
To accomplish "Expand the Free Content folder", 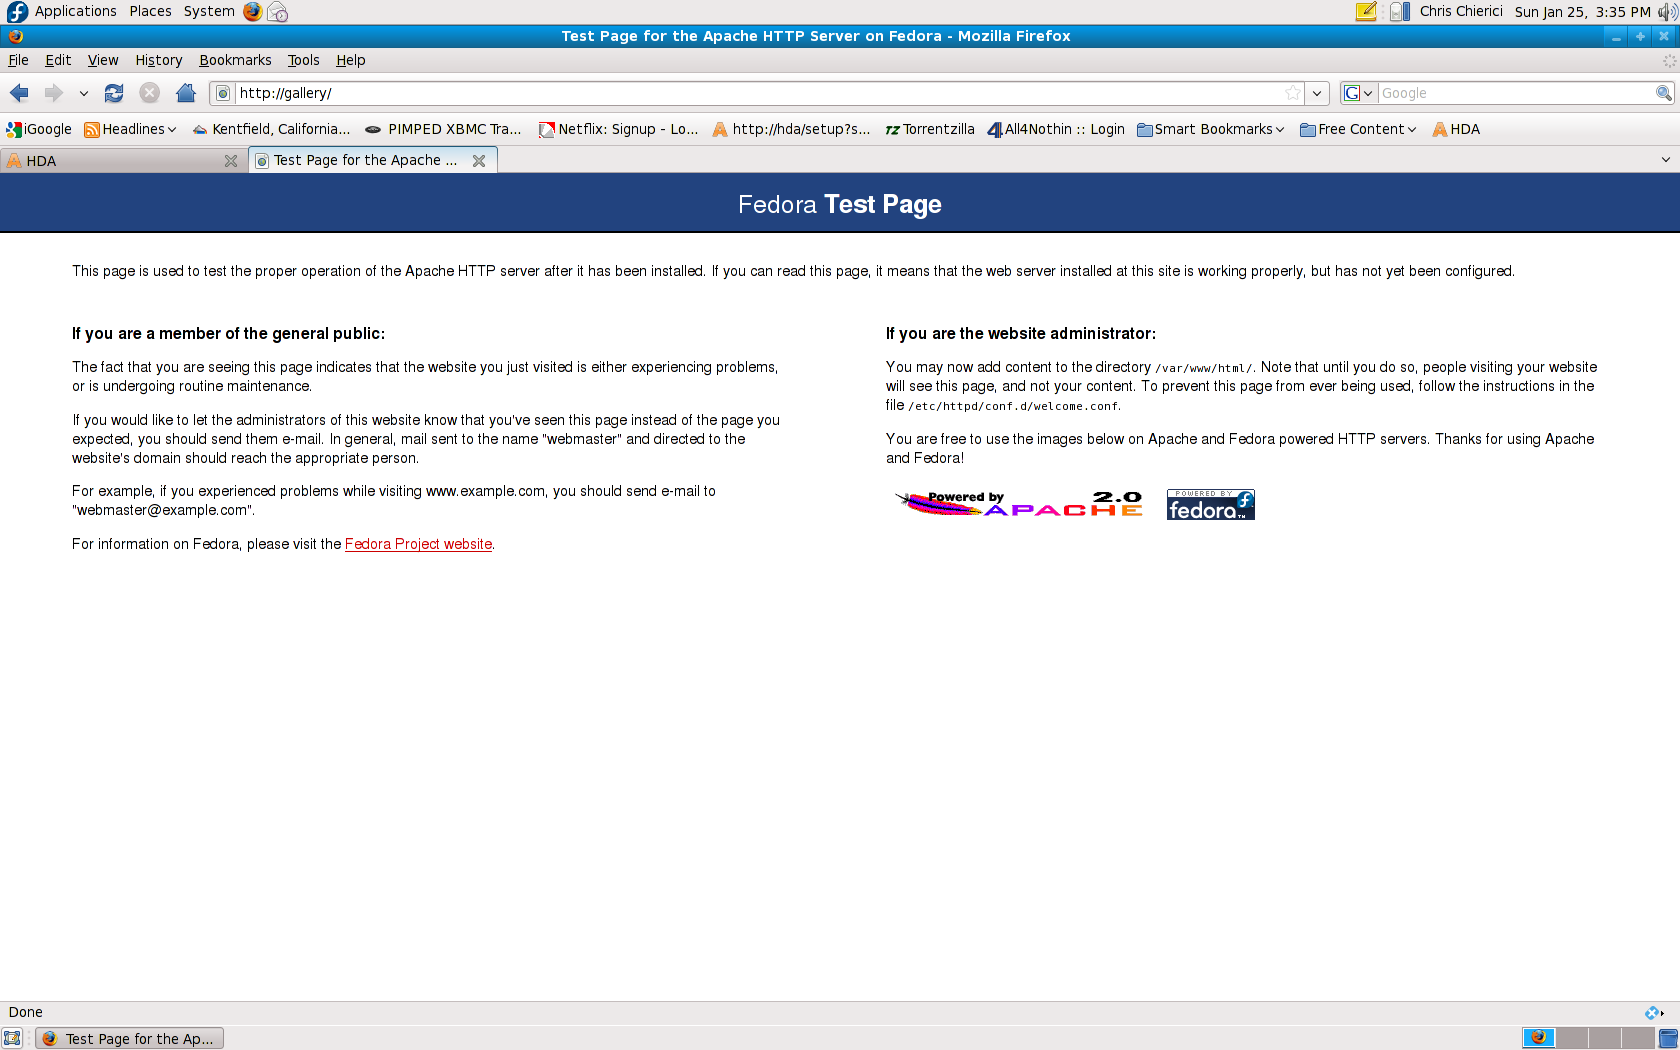I will pyautogui.click(x=1358, y=129).
